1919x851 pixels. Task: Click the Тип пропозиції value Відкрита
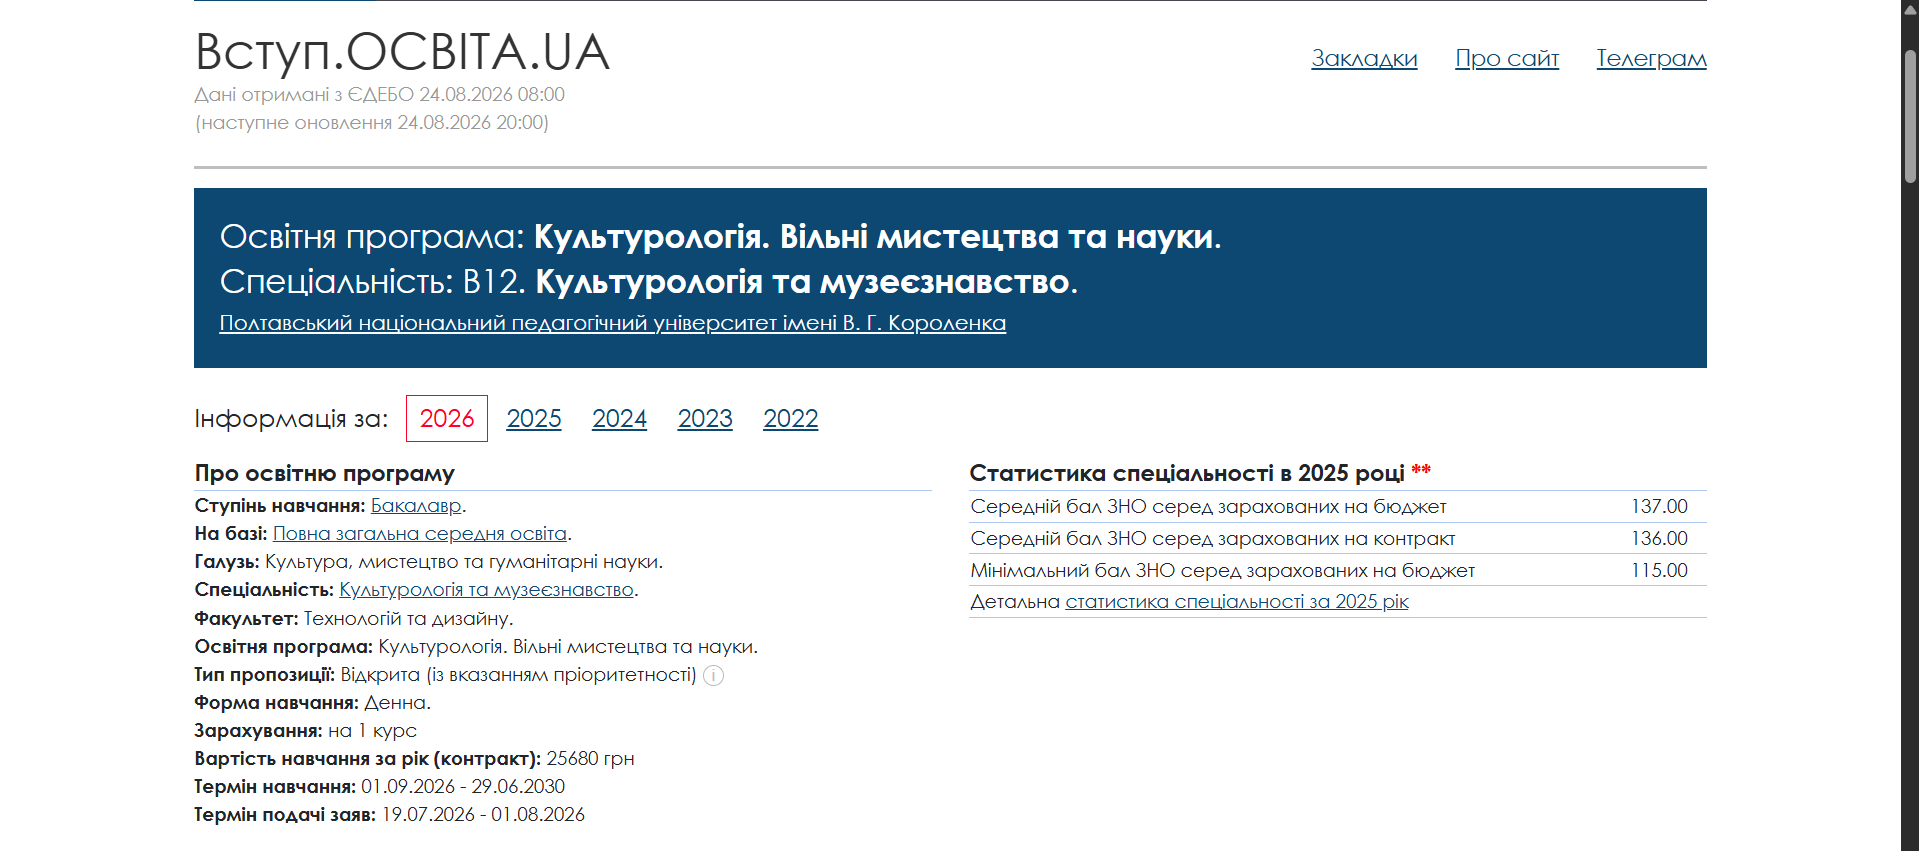tap(518, 675)
